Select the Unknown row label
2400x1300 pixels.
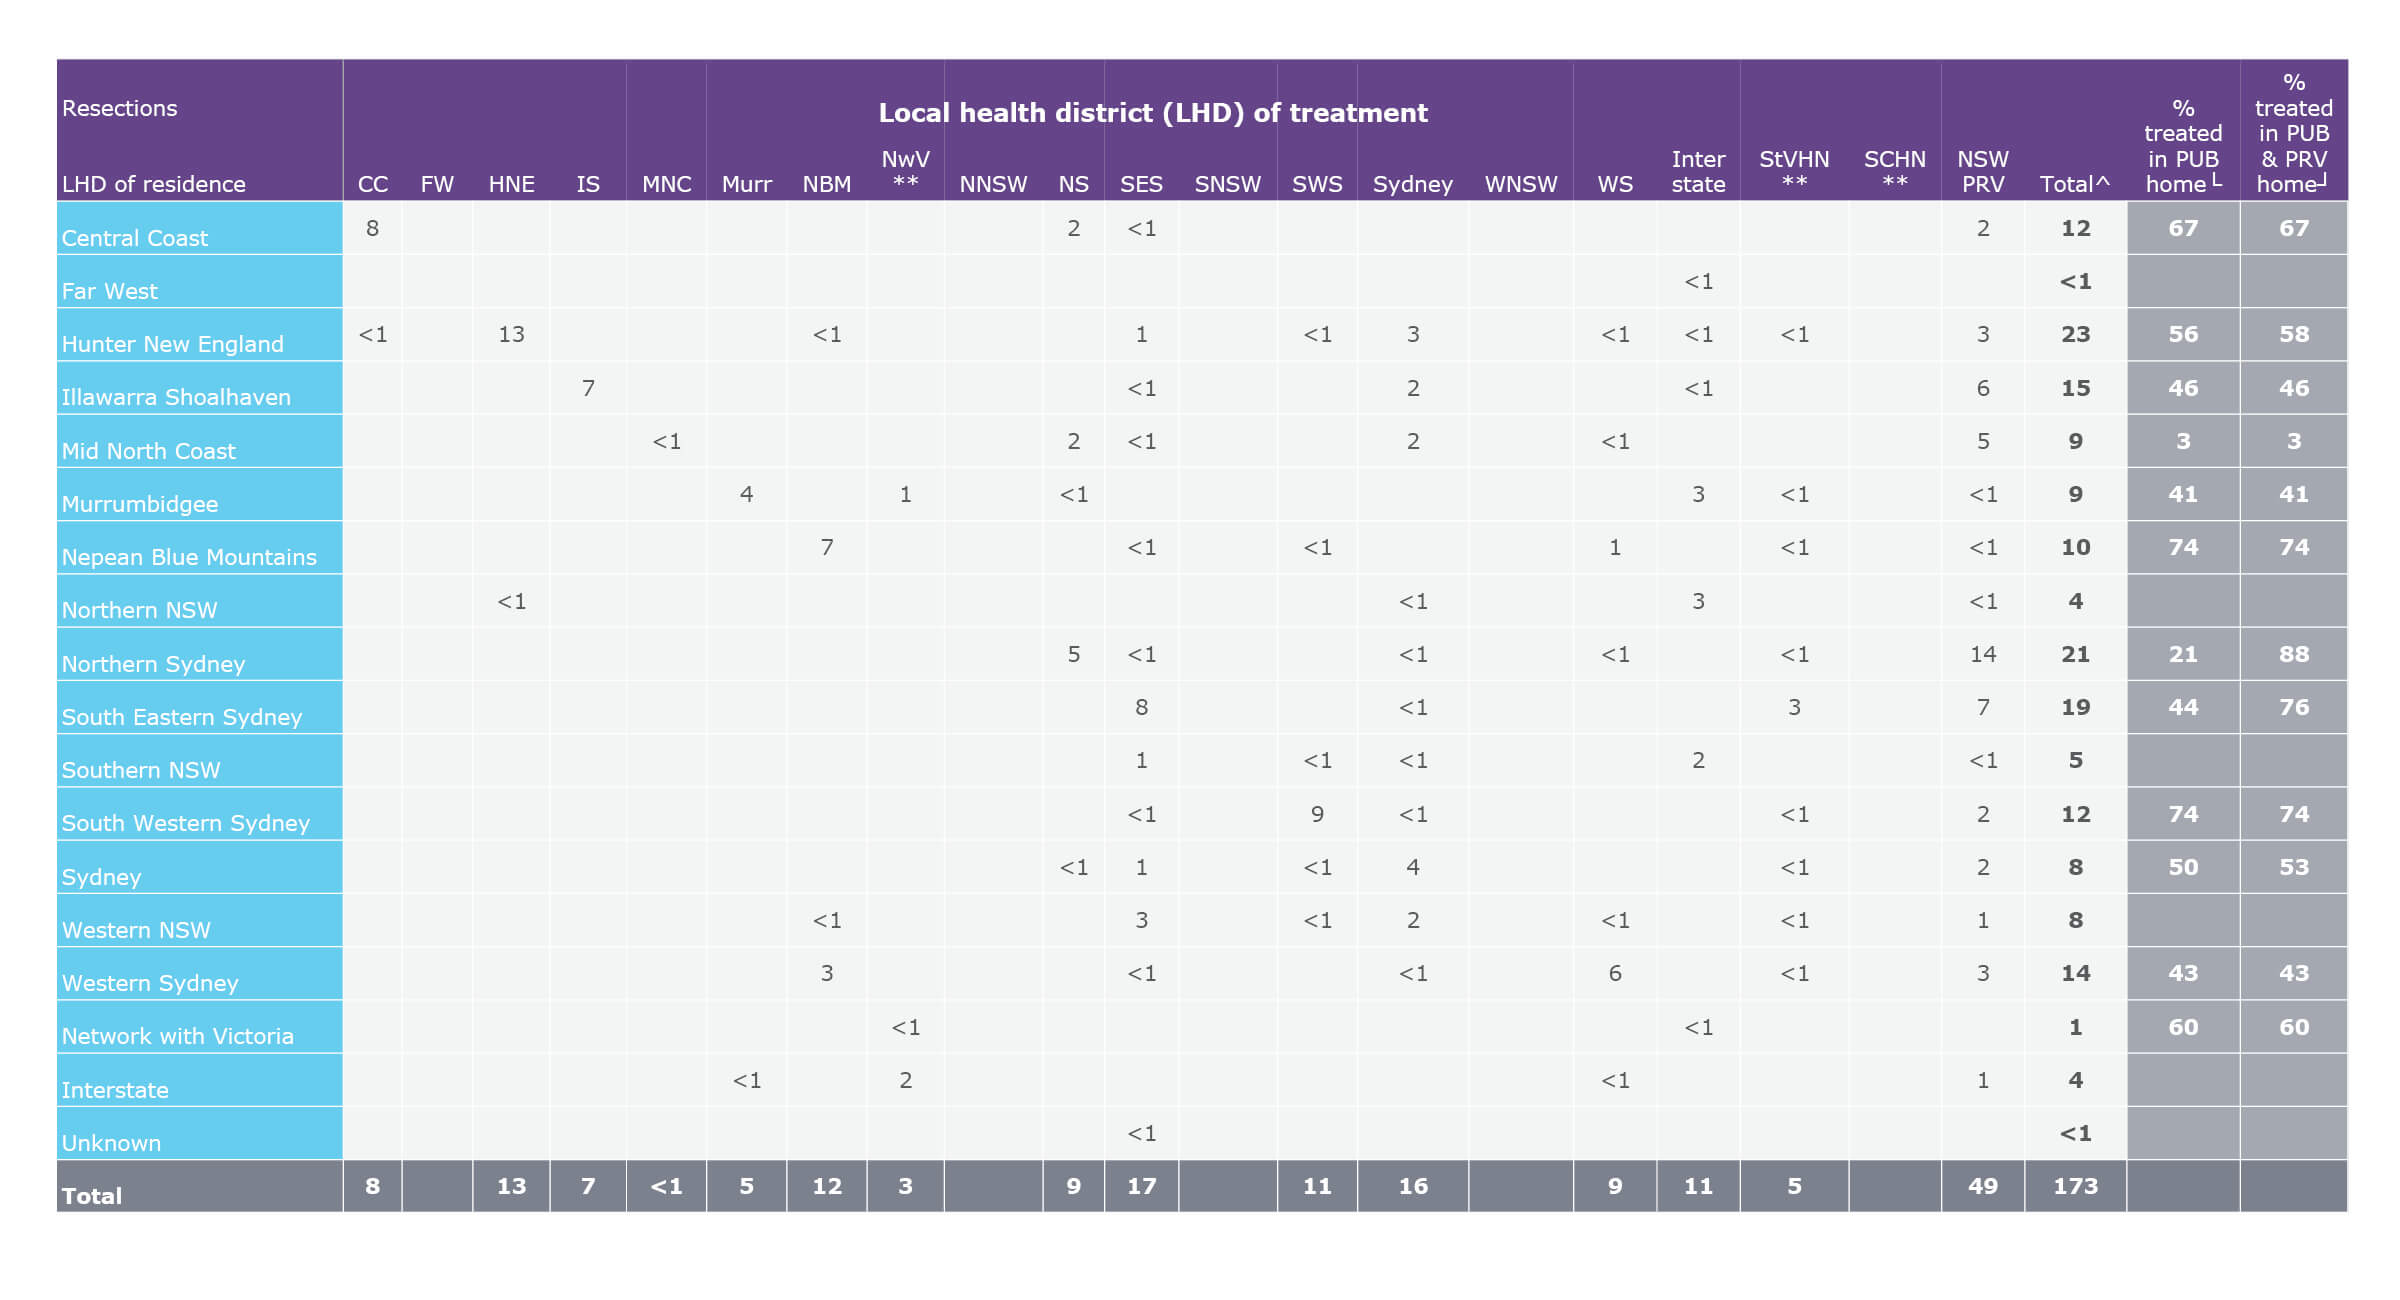111,1142
